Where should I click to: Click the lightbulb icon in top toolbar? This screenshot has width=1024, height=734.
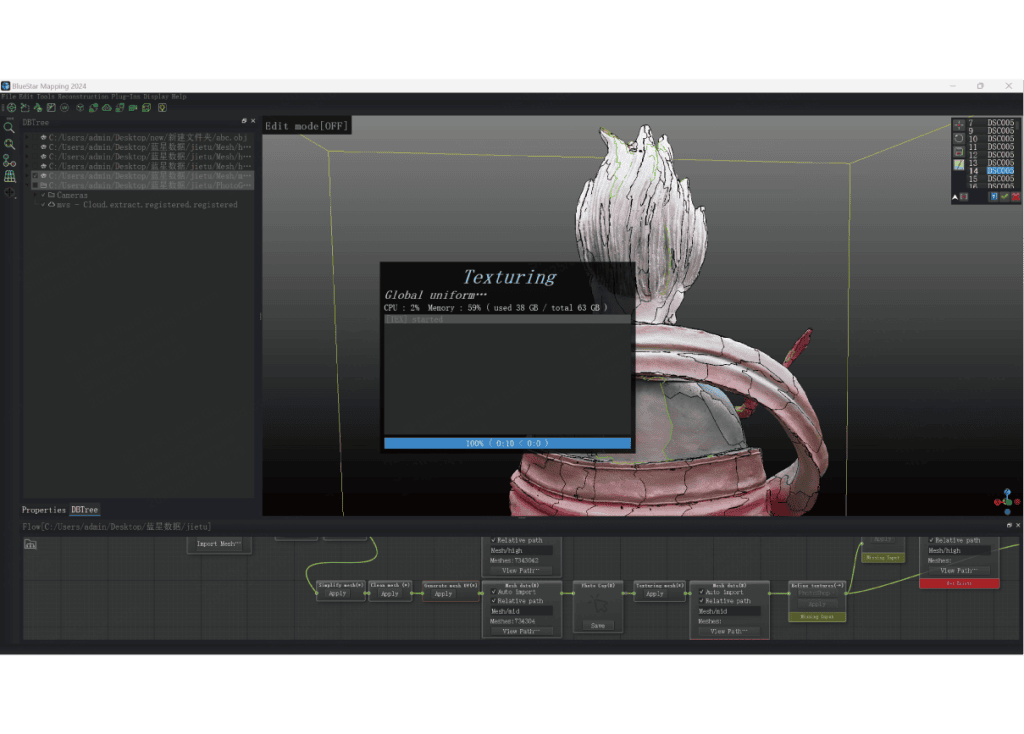(x=162, y=108)
